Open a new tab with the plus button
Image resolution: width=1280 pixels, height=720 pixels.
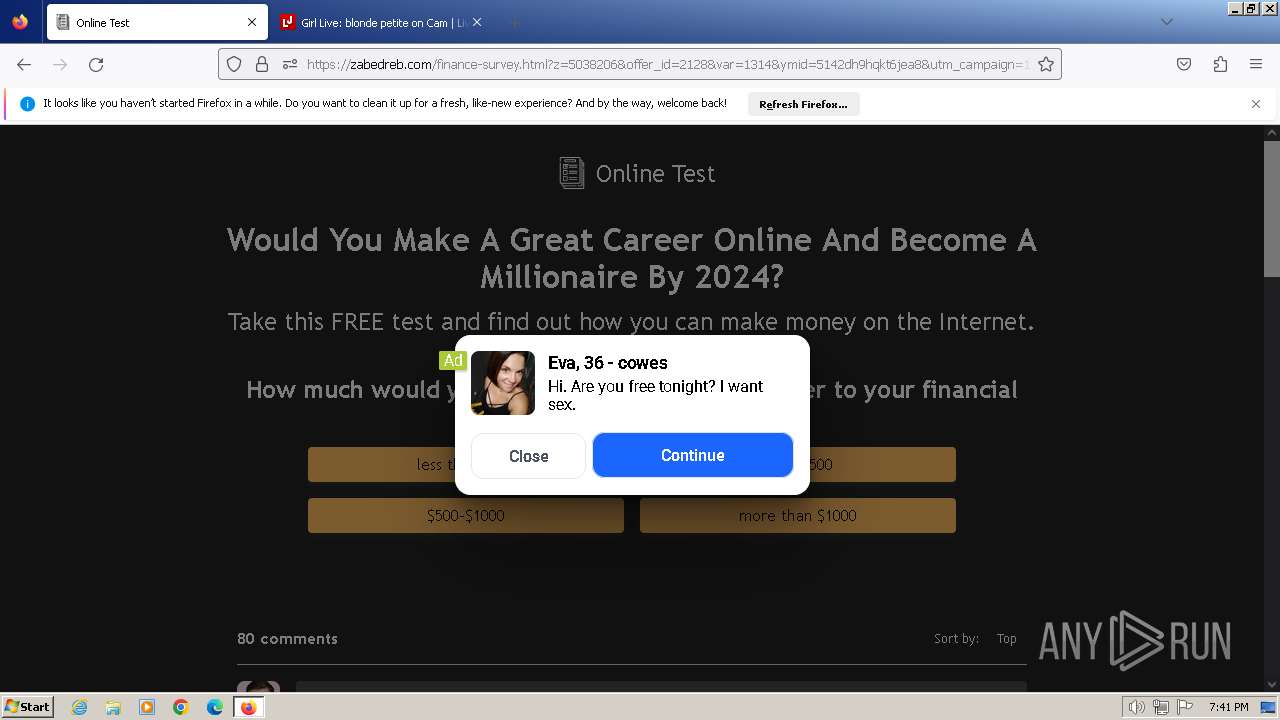[x=514, y=22]
